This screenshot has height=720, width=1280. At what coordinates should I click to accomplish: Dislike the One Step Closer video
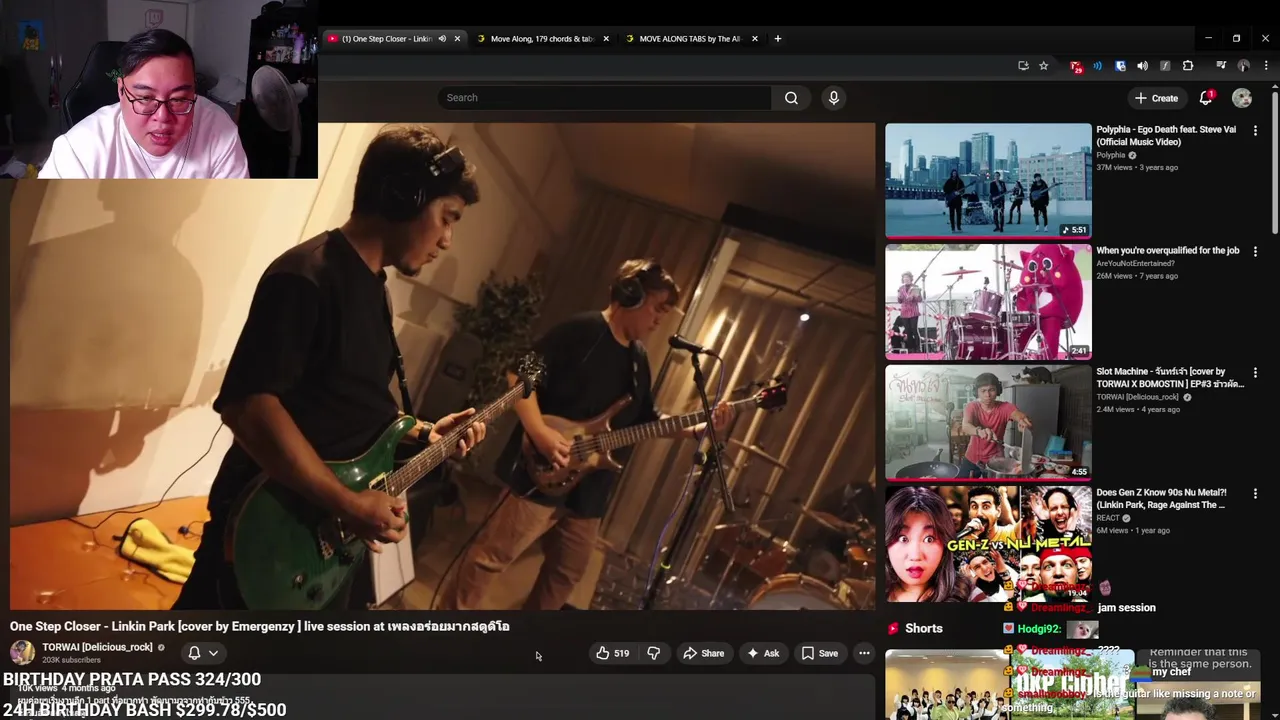(x=654, y=653)
